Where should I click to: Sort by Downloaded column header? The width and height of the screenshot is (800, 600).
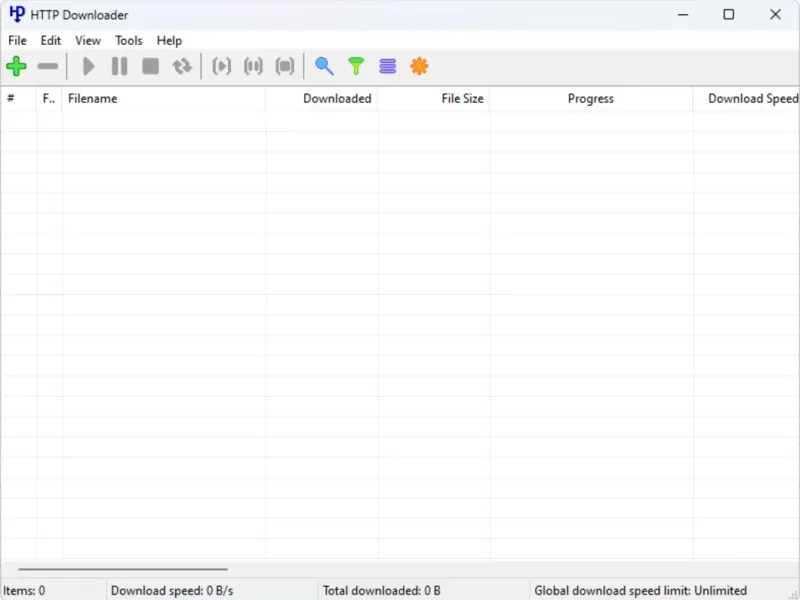click(x=321, y=98)
